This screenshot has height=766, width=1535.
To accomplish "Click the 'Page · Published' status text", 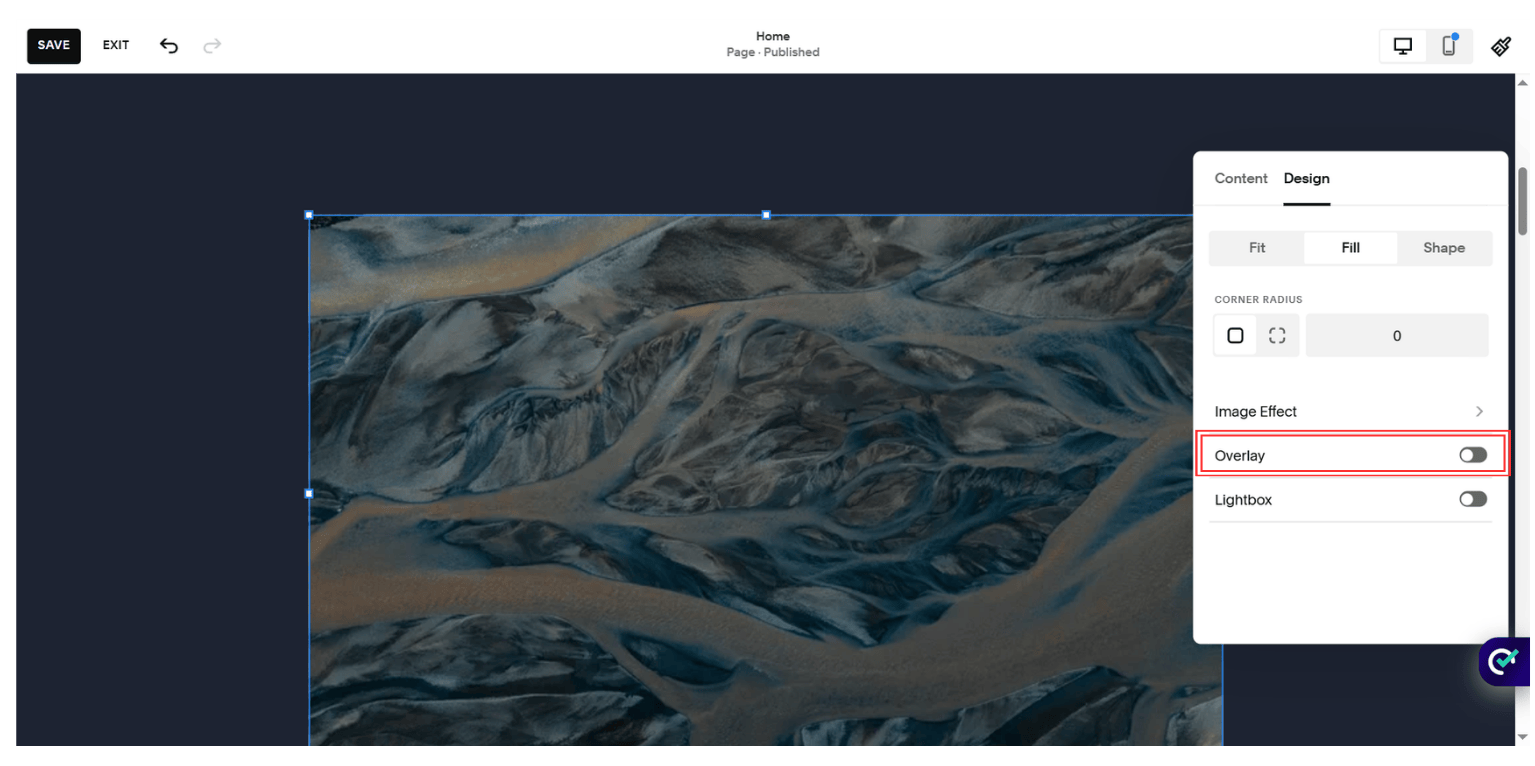I will [773, 53].
